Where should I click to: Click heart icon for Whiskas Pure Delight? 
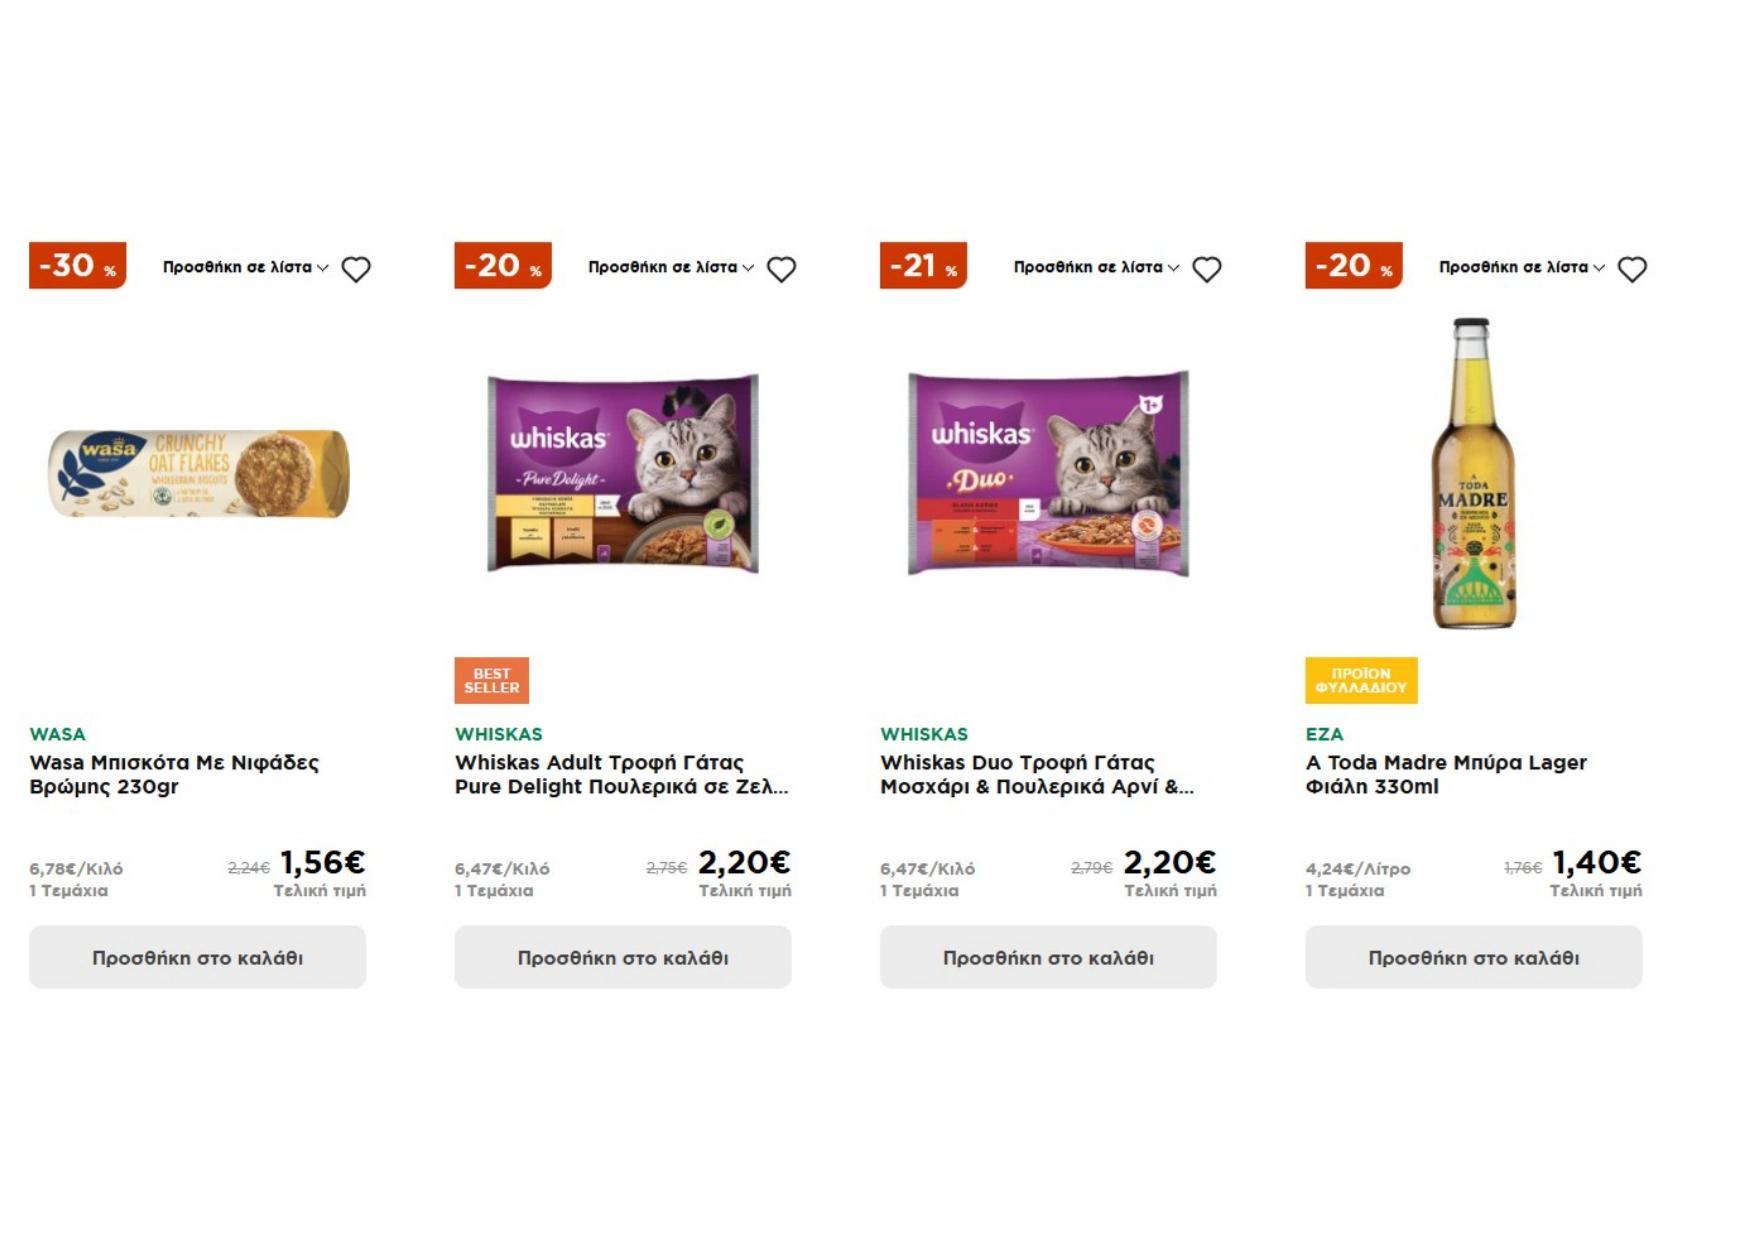[781, 269]
